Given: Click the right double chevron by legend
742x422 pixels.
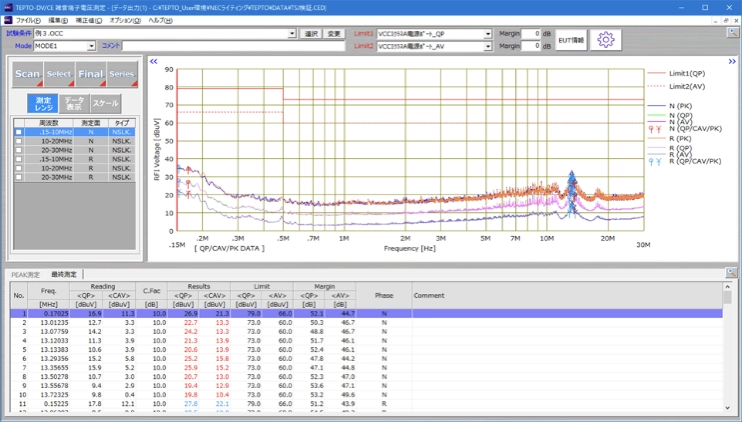Looking at the screenshot, I should pos(732,62).
